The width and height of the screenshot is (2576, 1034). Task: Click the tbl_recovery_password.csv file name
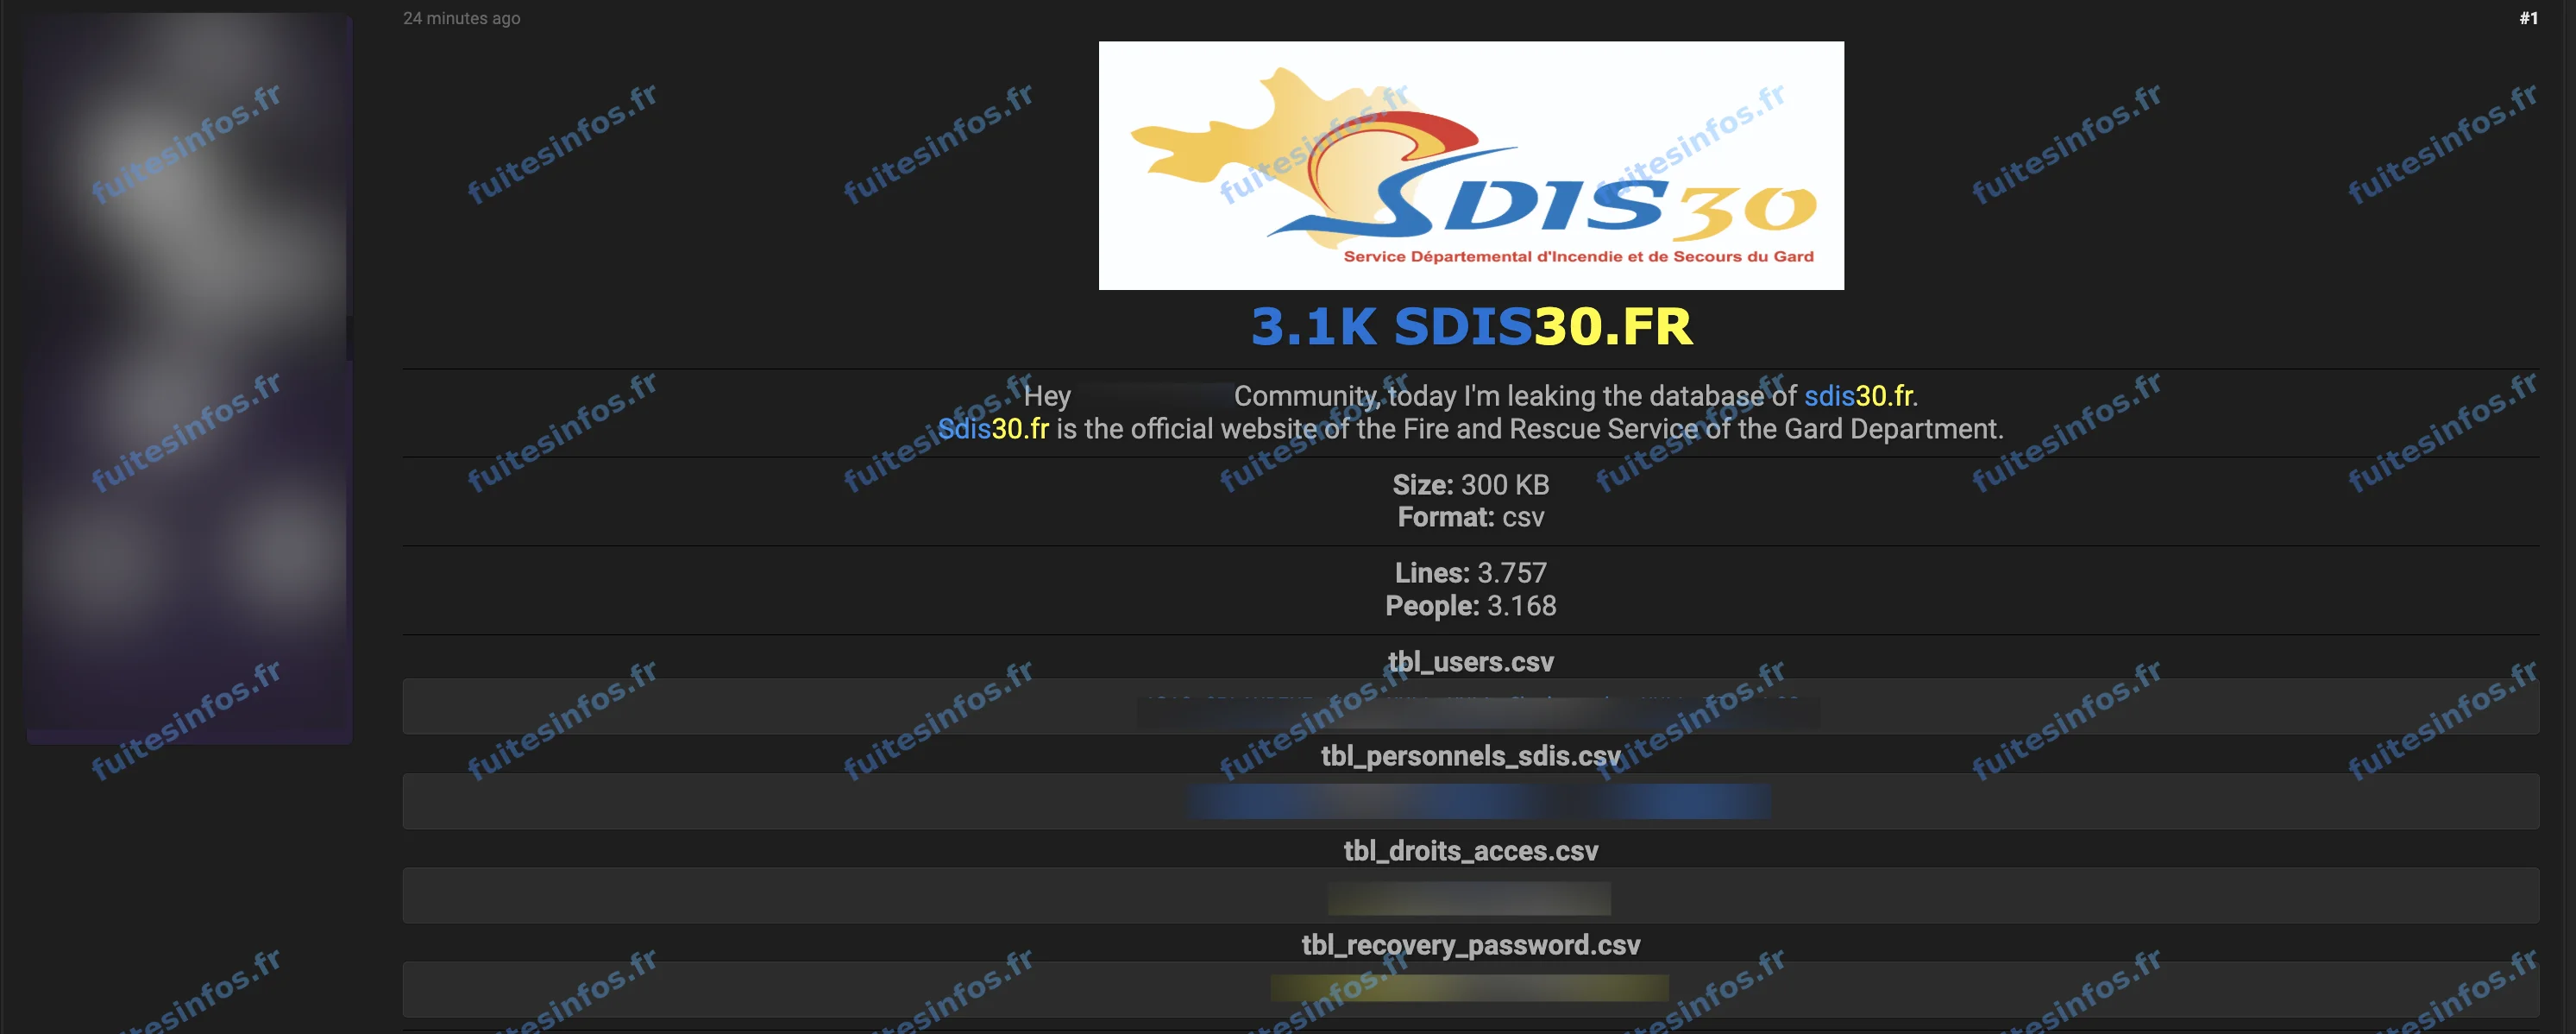1471,945
